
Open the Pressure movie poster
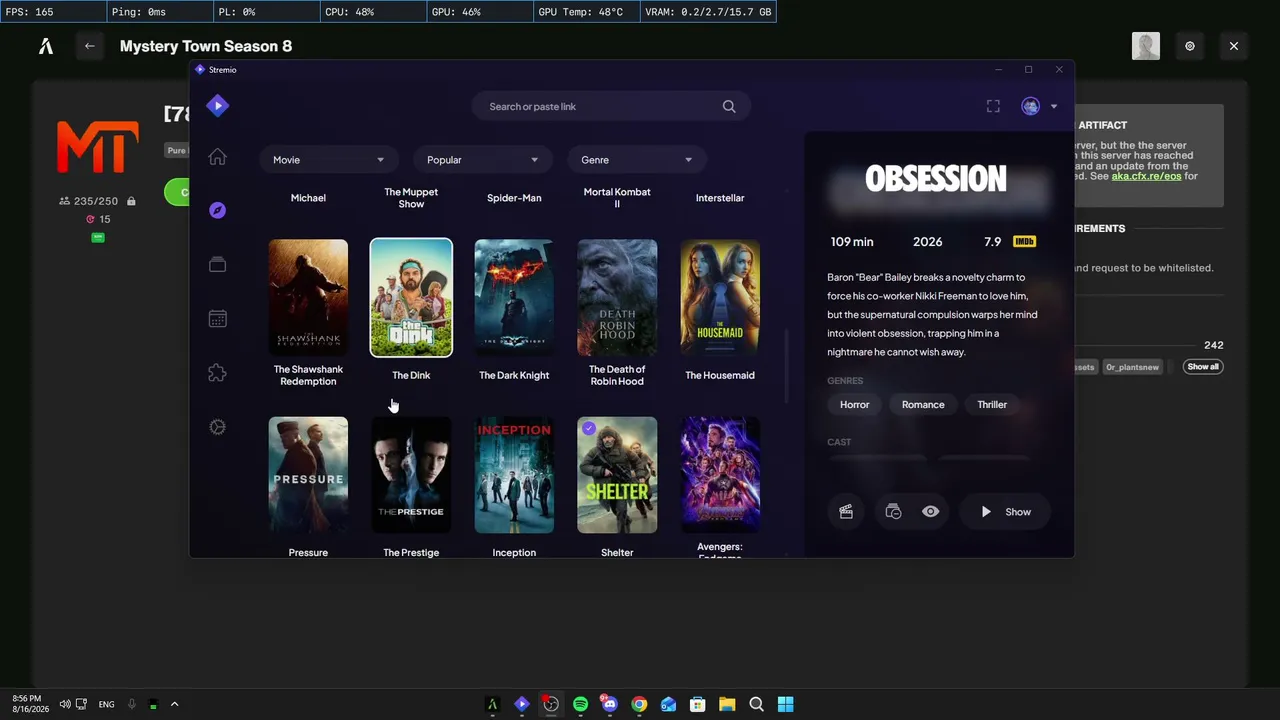pos(308,475)
